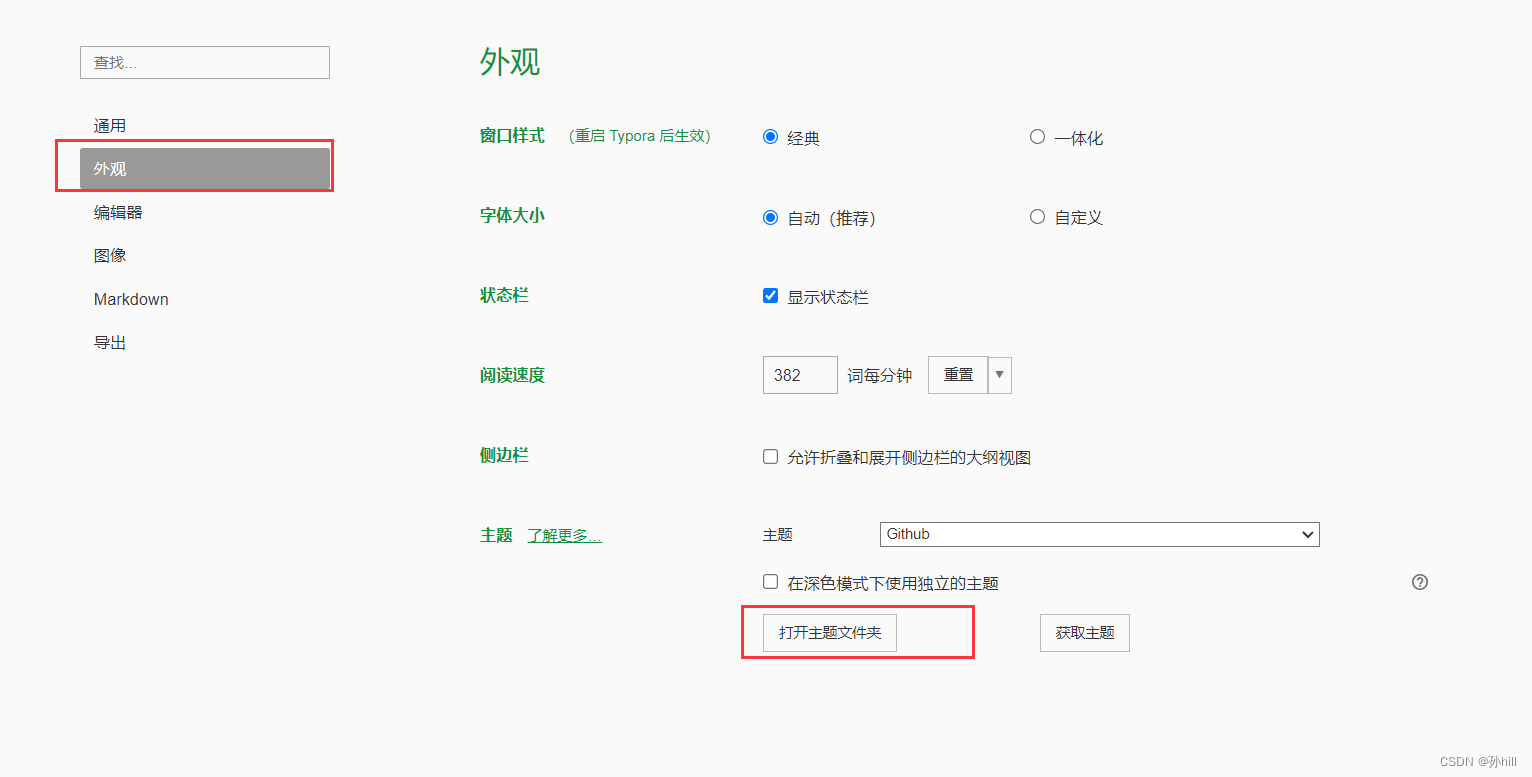Enable 允许折叠和展开侧边栏的大纲视图 checkbox
This screenshot has width=1532, height=777.
[x=770, y=457]
